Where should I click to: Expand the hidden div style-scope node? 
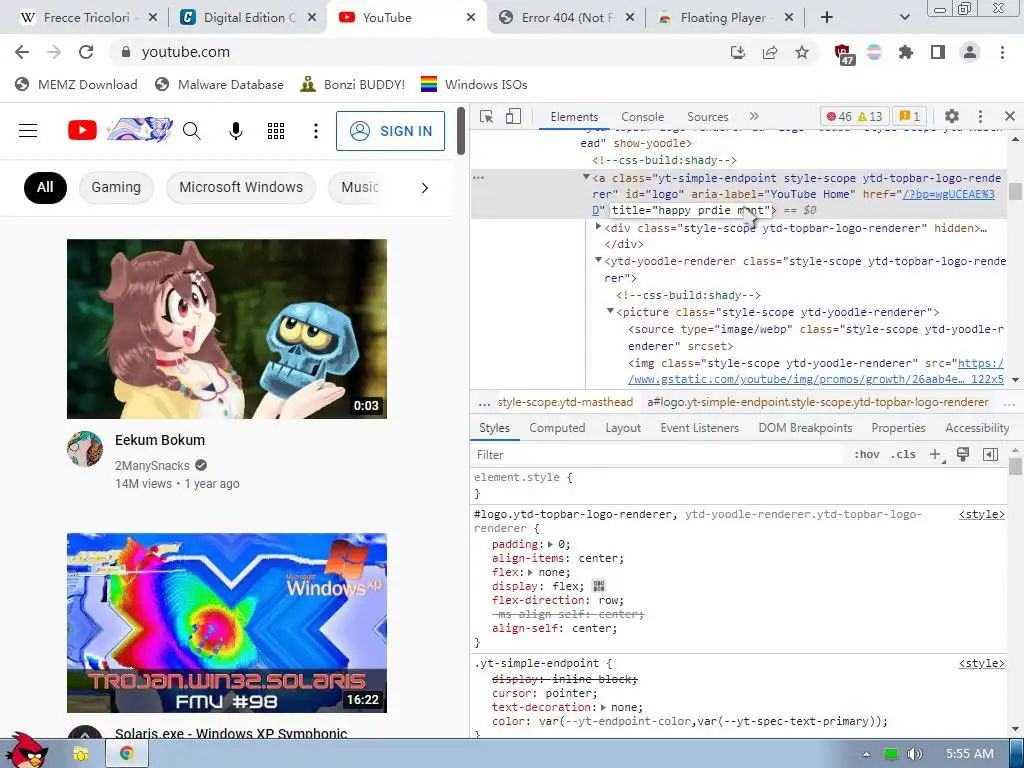598,227
